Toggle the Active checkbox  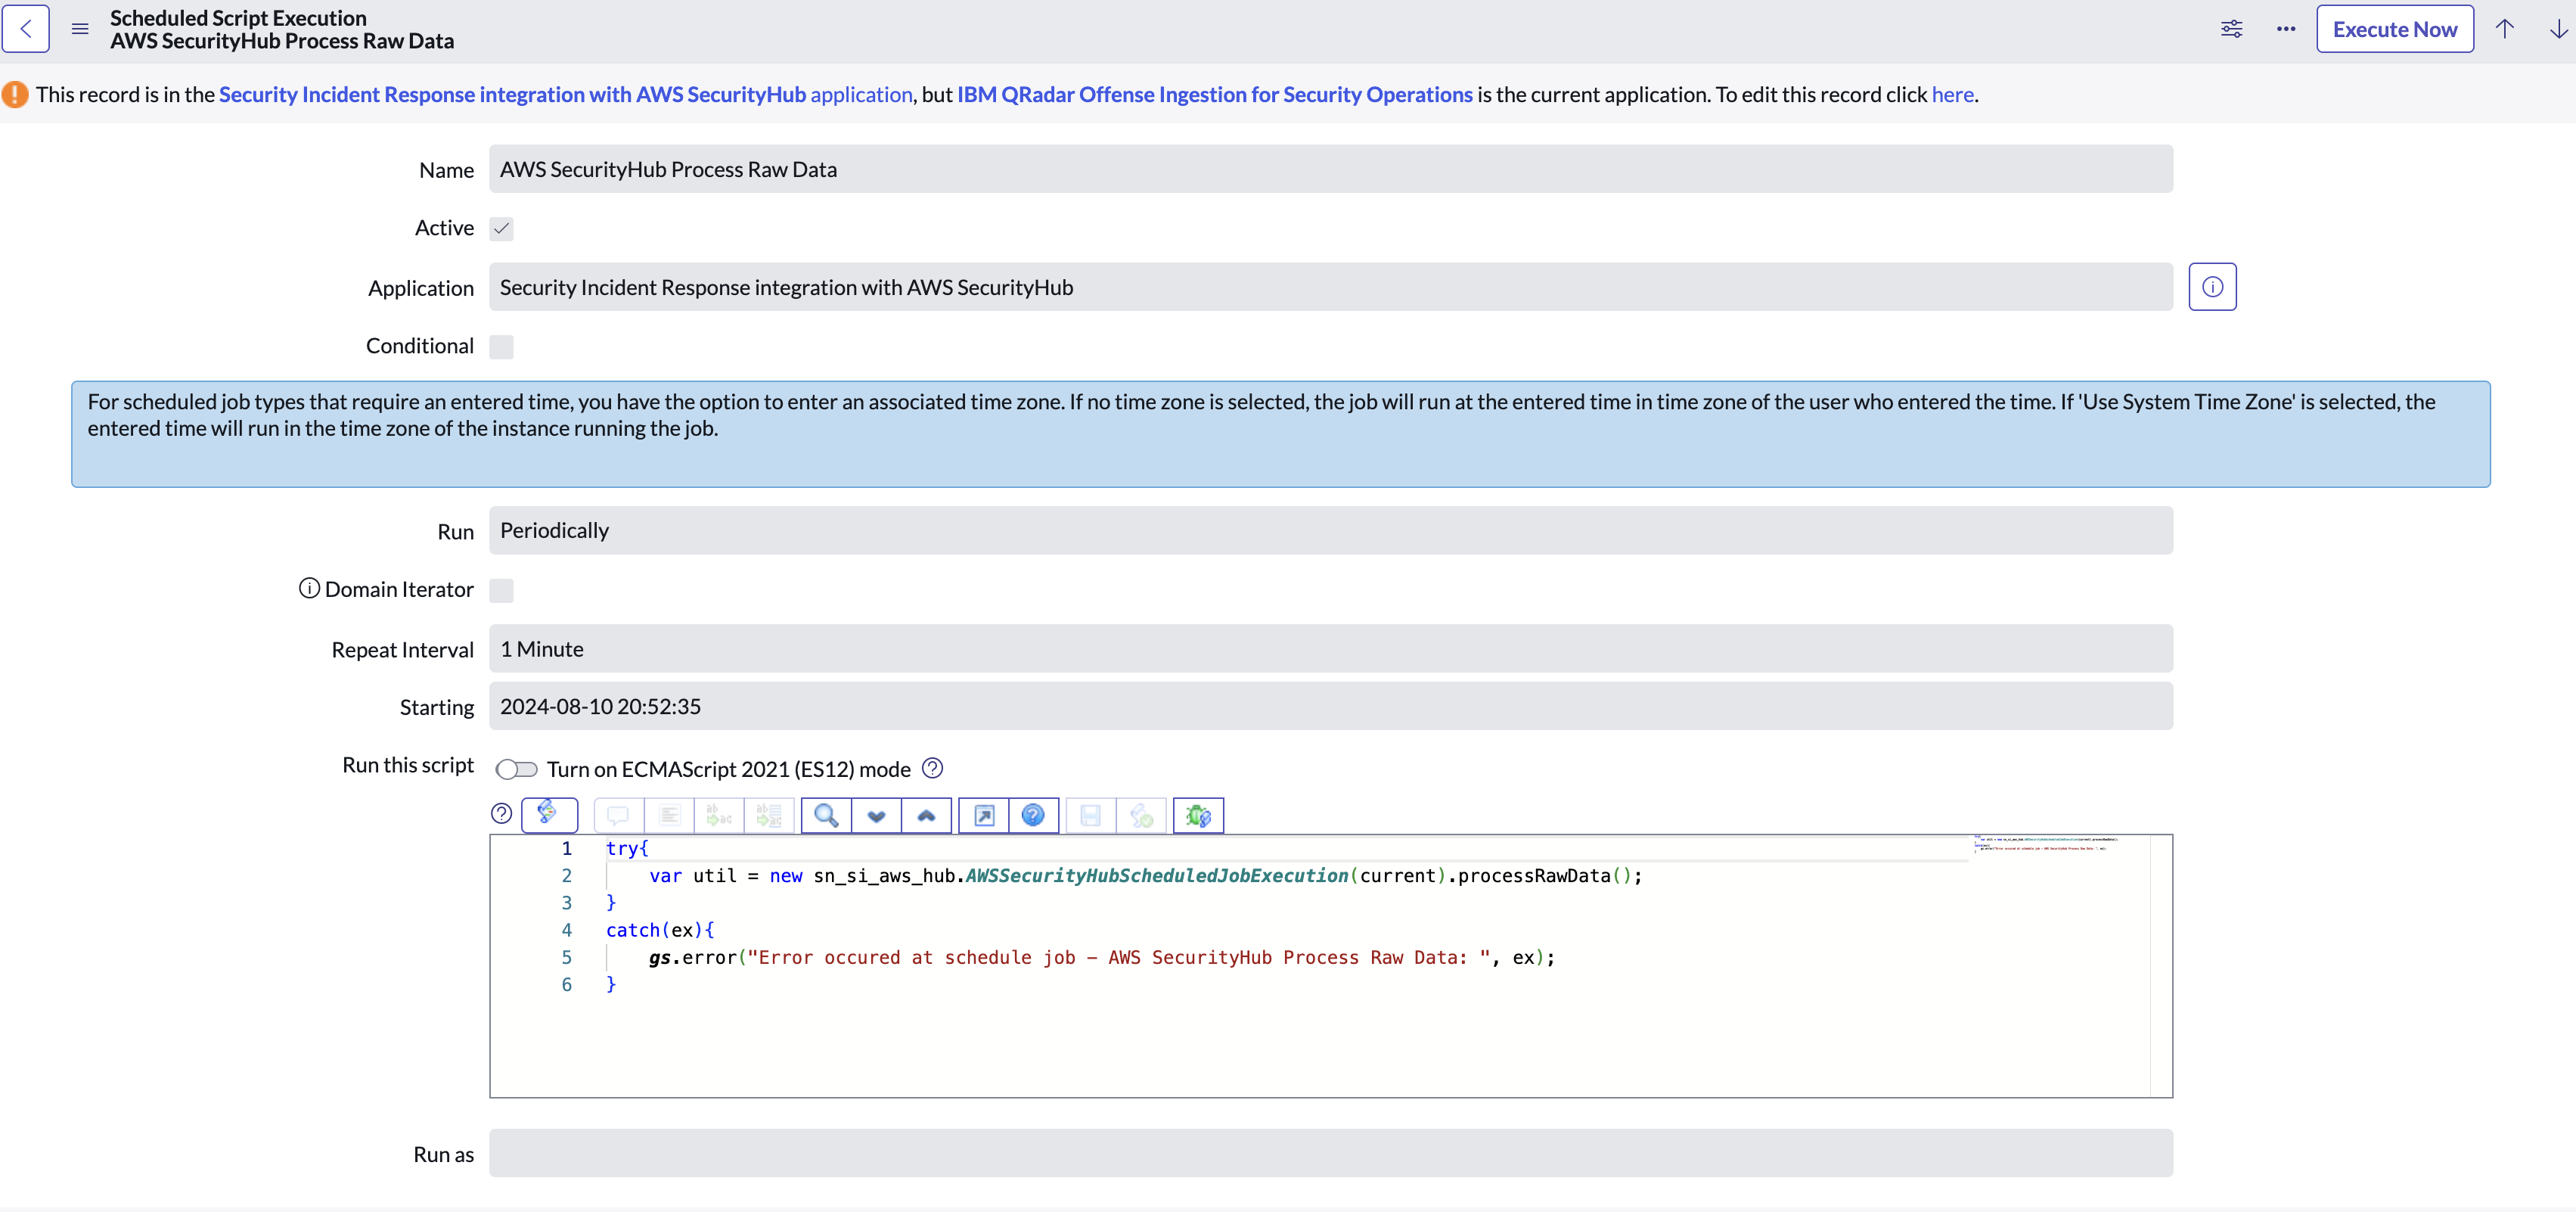pos(501,228)
